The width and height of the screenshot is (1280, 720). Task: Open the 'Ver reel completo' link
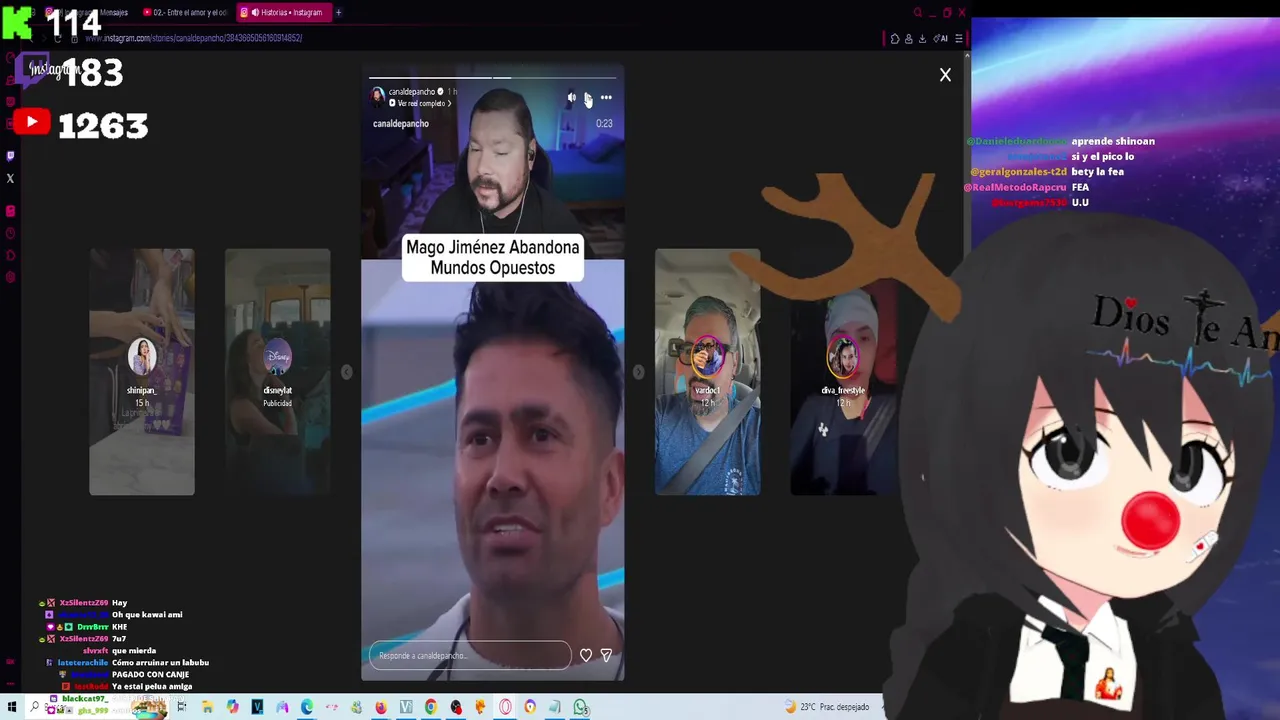tap(419, 103)
